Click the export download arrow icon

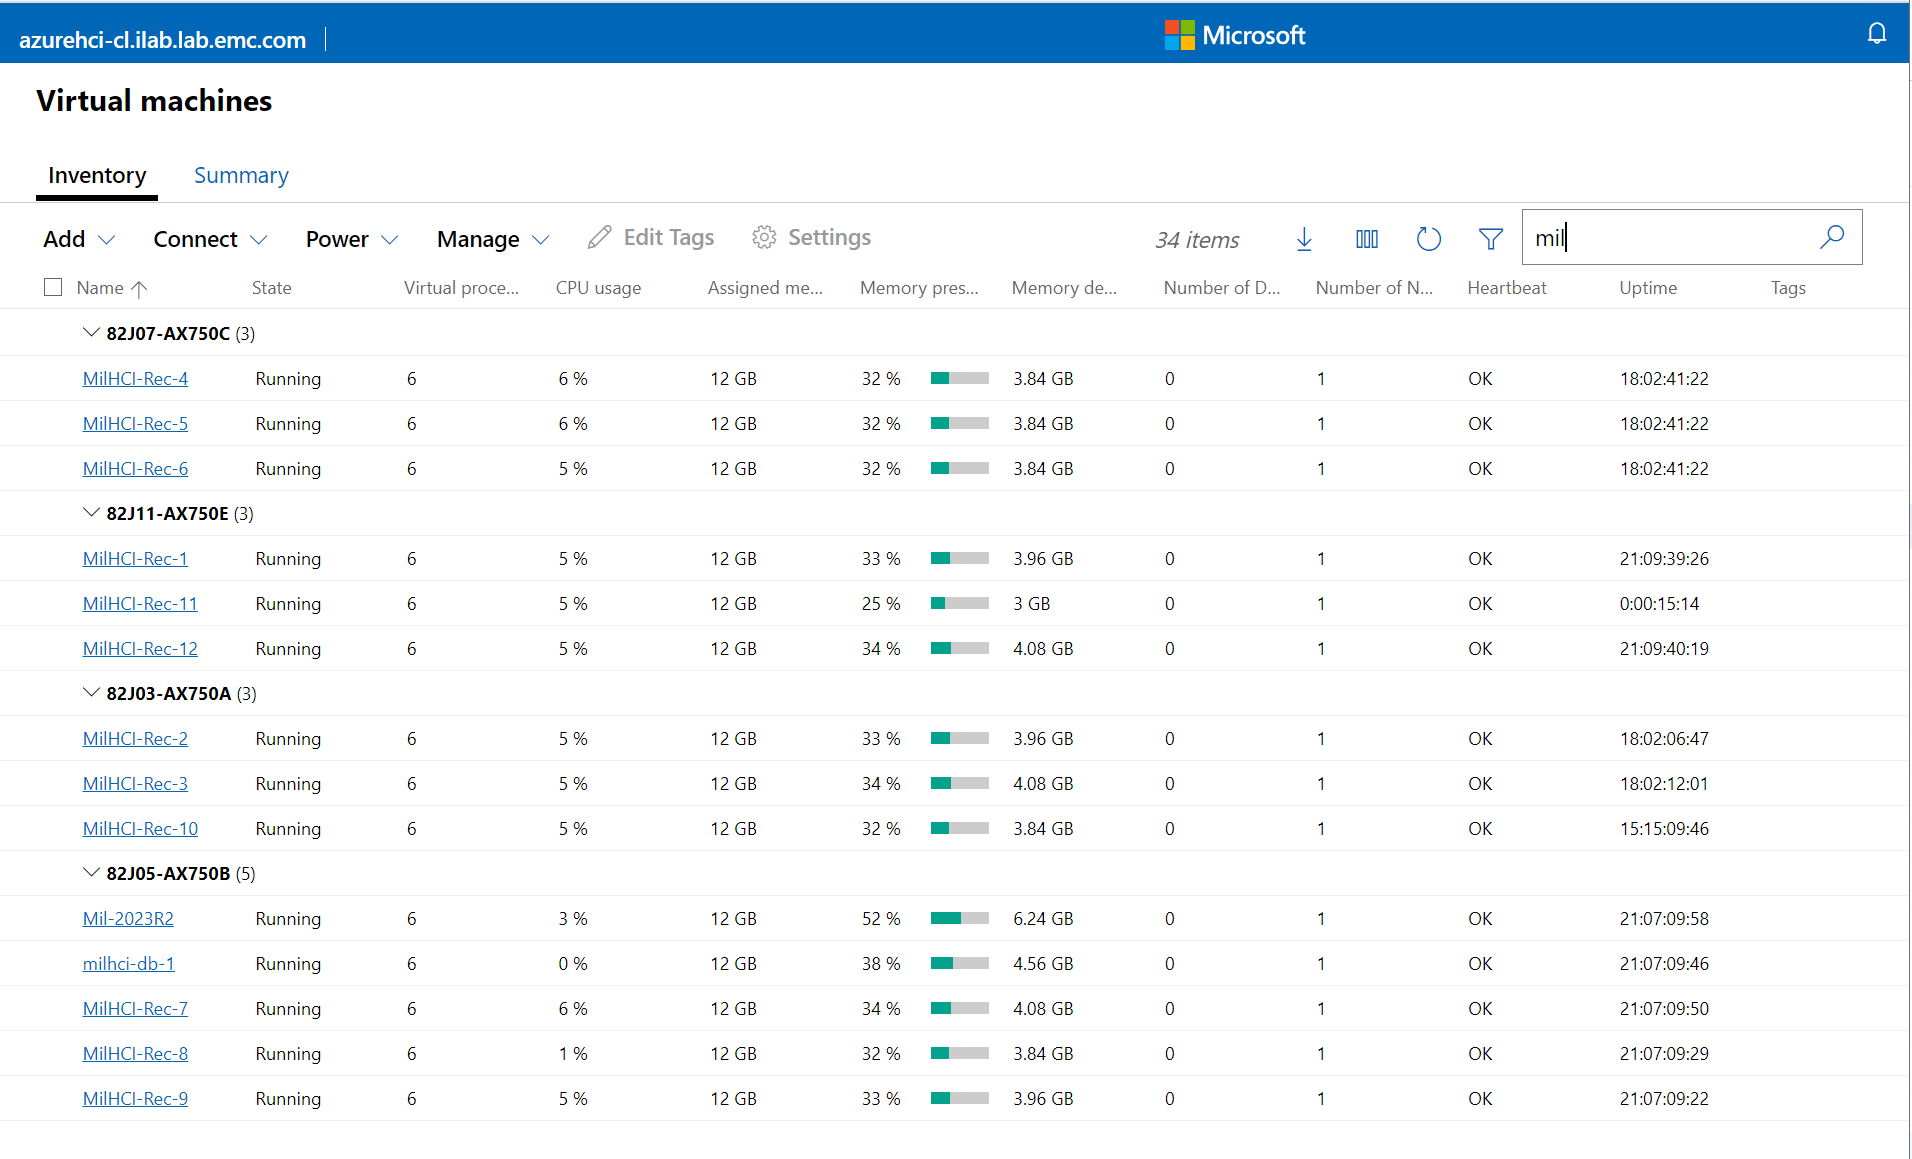coord(1304,239)
